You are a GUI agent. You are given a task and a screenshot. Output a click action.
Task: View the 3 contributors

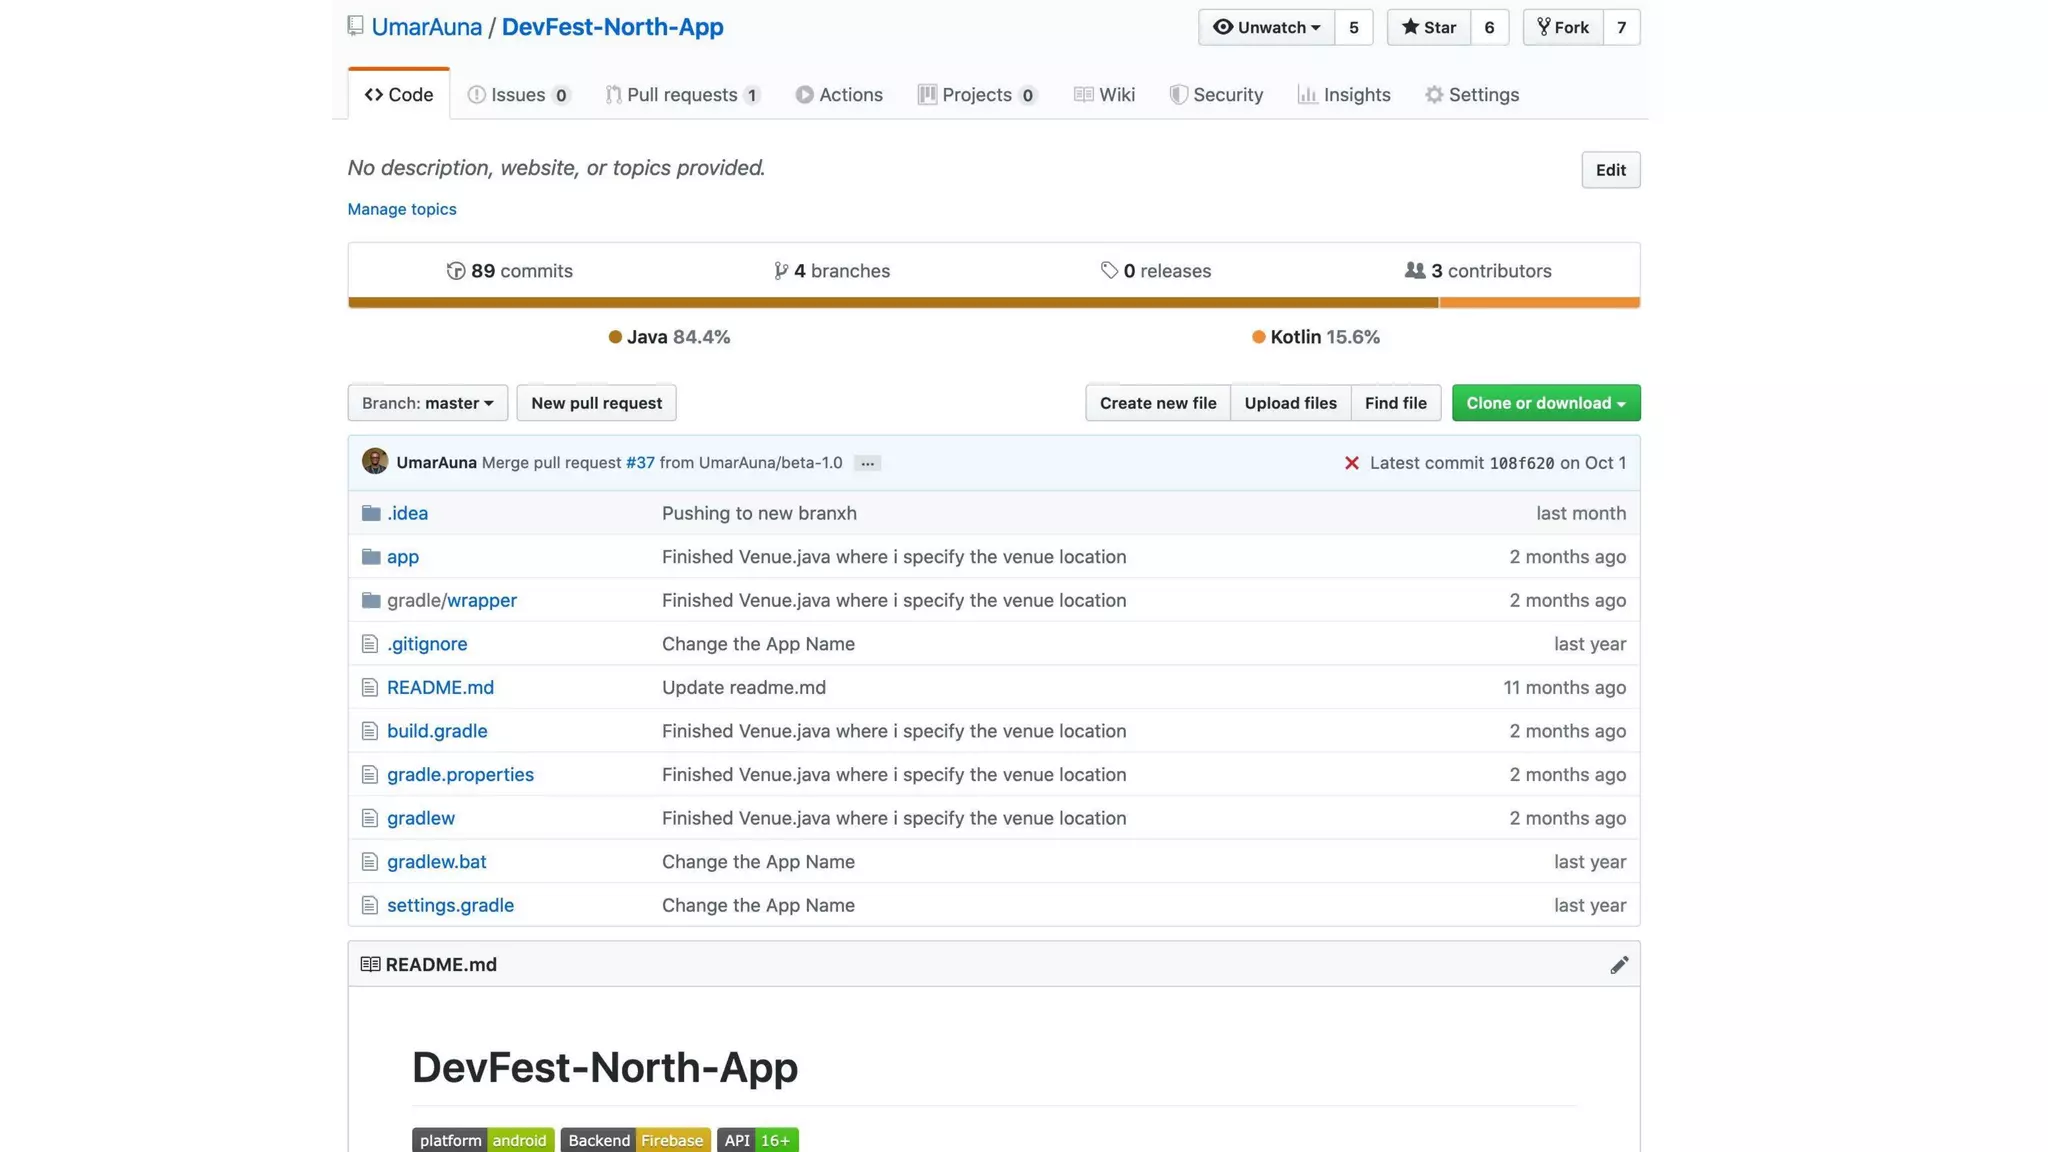pyautogui.click(x=1478, y=271)
